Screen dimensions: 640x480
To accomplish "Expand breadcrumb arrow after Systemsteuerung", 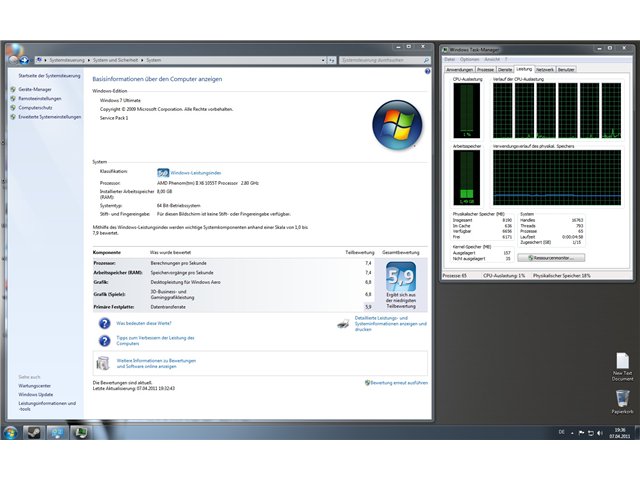I will pyautogui.click(x=89, y=60).
